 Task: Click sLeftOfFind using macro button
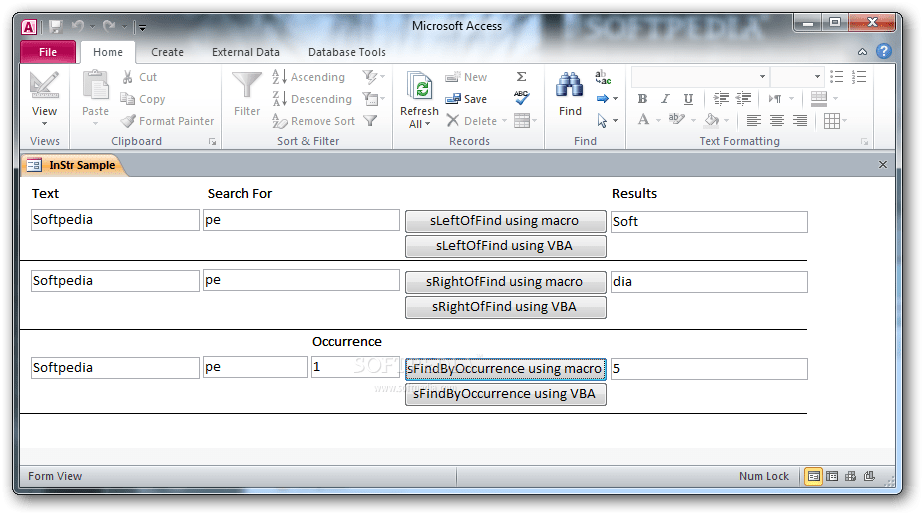[x=506, y=221]
